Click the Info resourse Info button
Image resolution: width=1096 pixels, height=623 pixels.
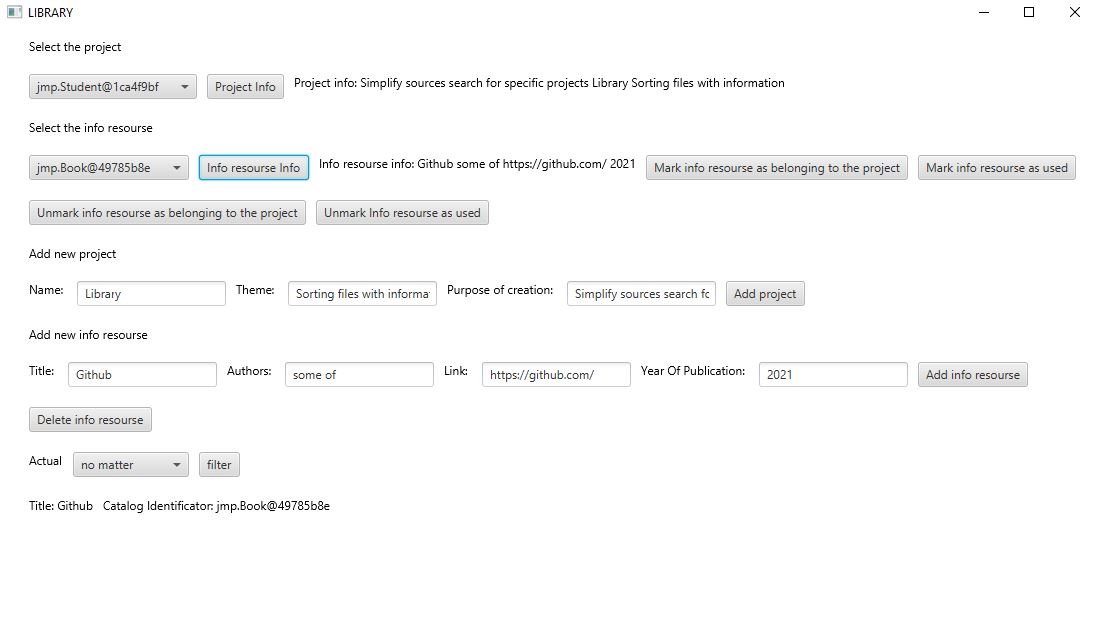pos(254,168)
